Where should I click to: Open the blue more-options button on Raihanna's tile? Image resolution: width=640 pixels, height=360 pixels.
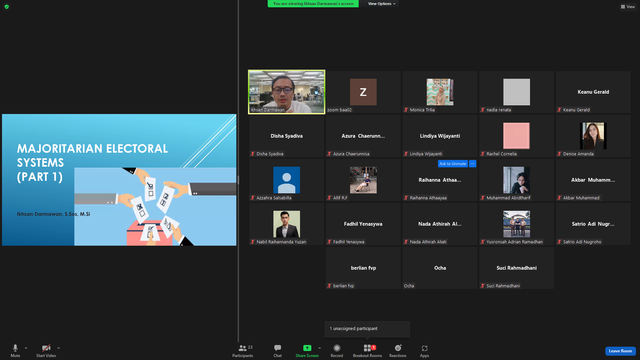[x=473, y=164]
